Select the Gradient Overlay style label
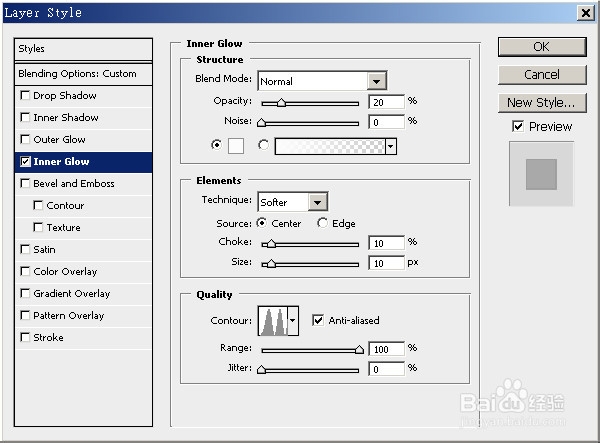 (x=72, y=293)
